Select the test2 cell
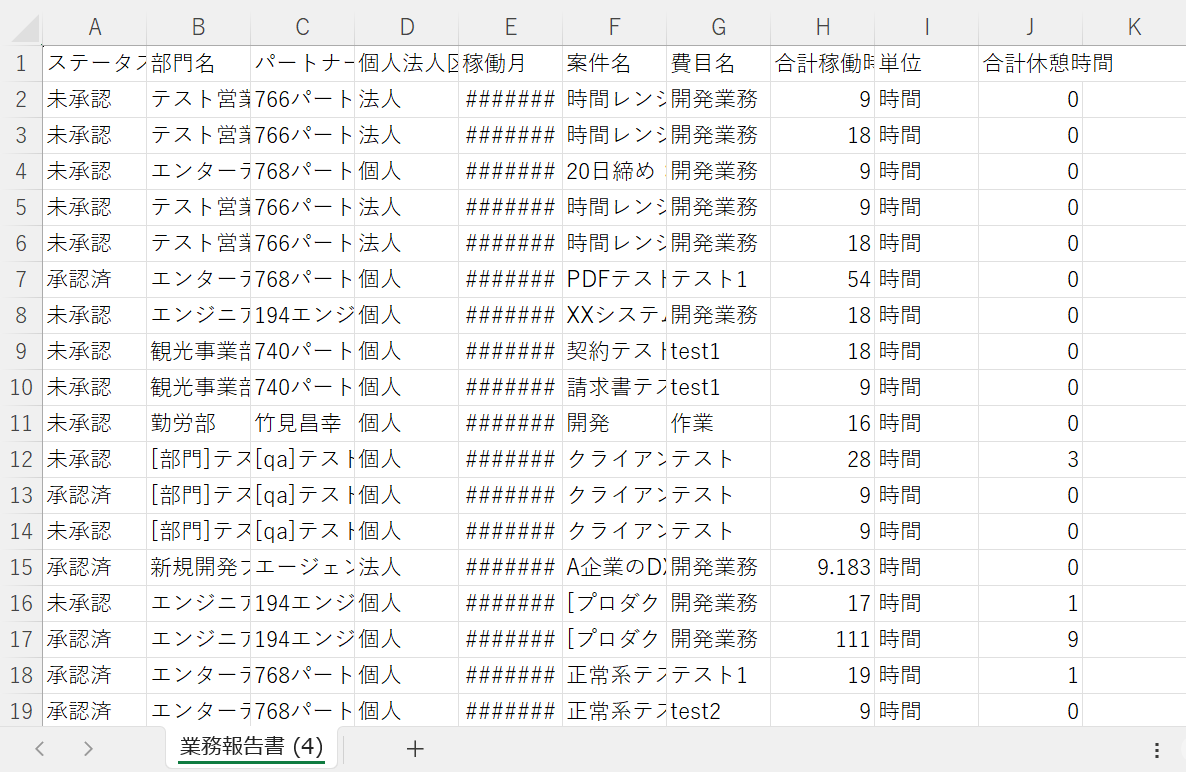 (x=719, y=712)
